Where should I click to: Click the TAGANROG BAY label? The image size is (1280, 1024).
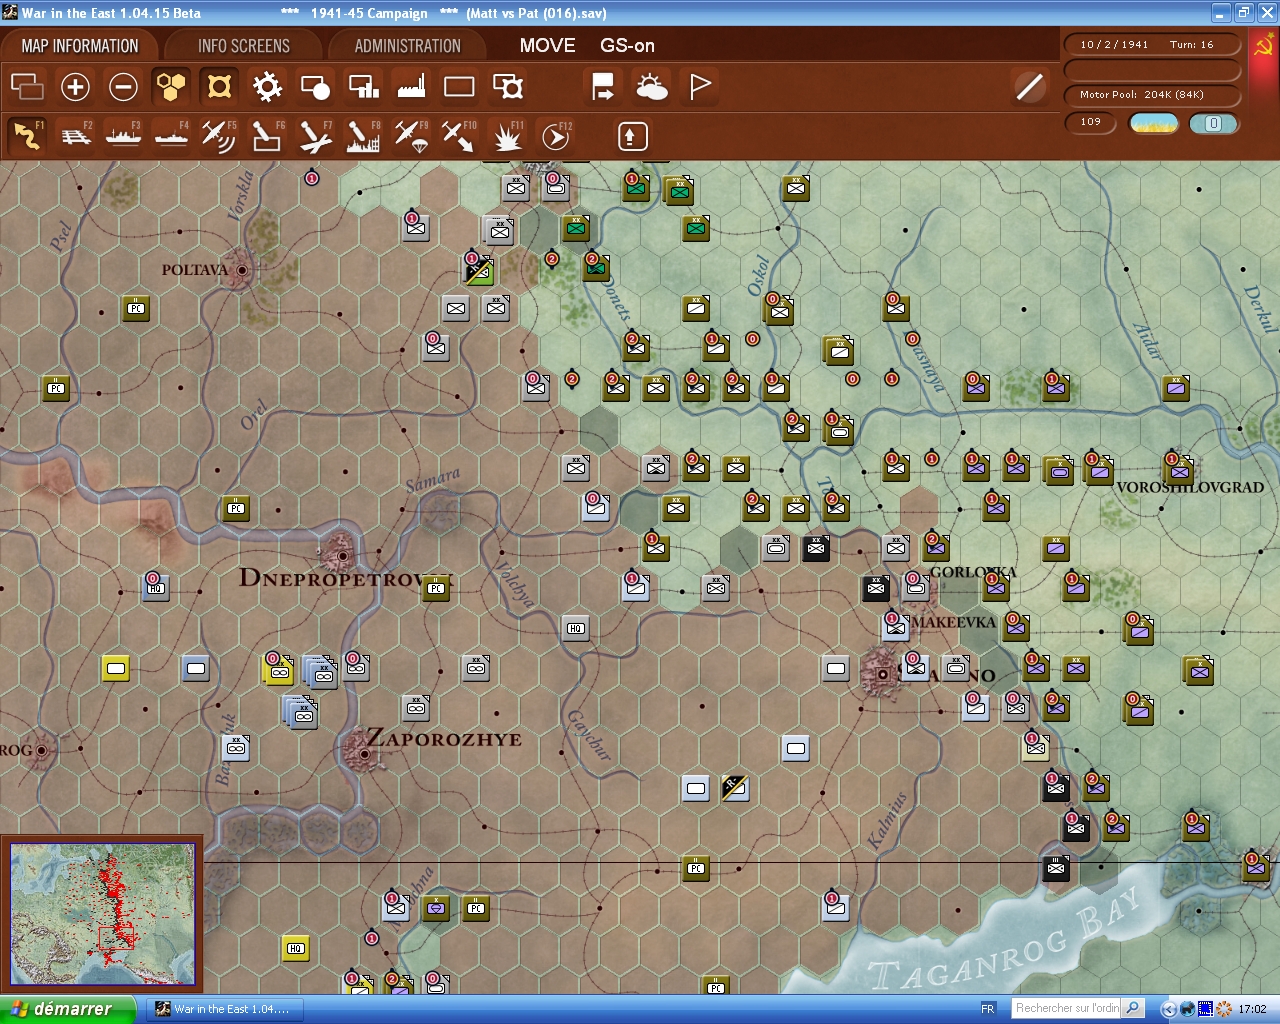1005,938
